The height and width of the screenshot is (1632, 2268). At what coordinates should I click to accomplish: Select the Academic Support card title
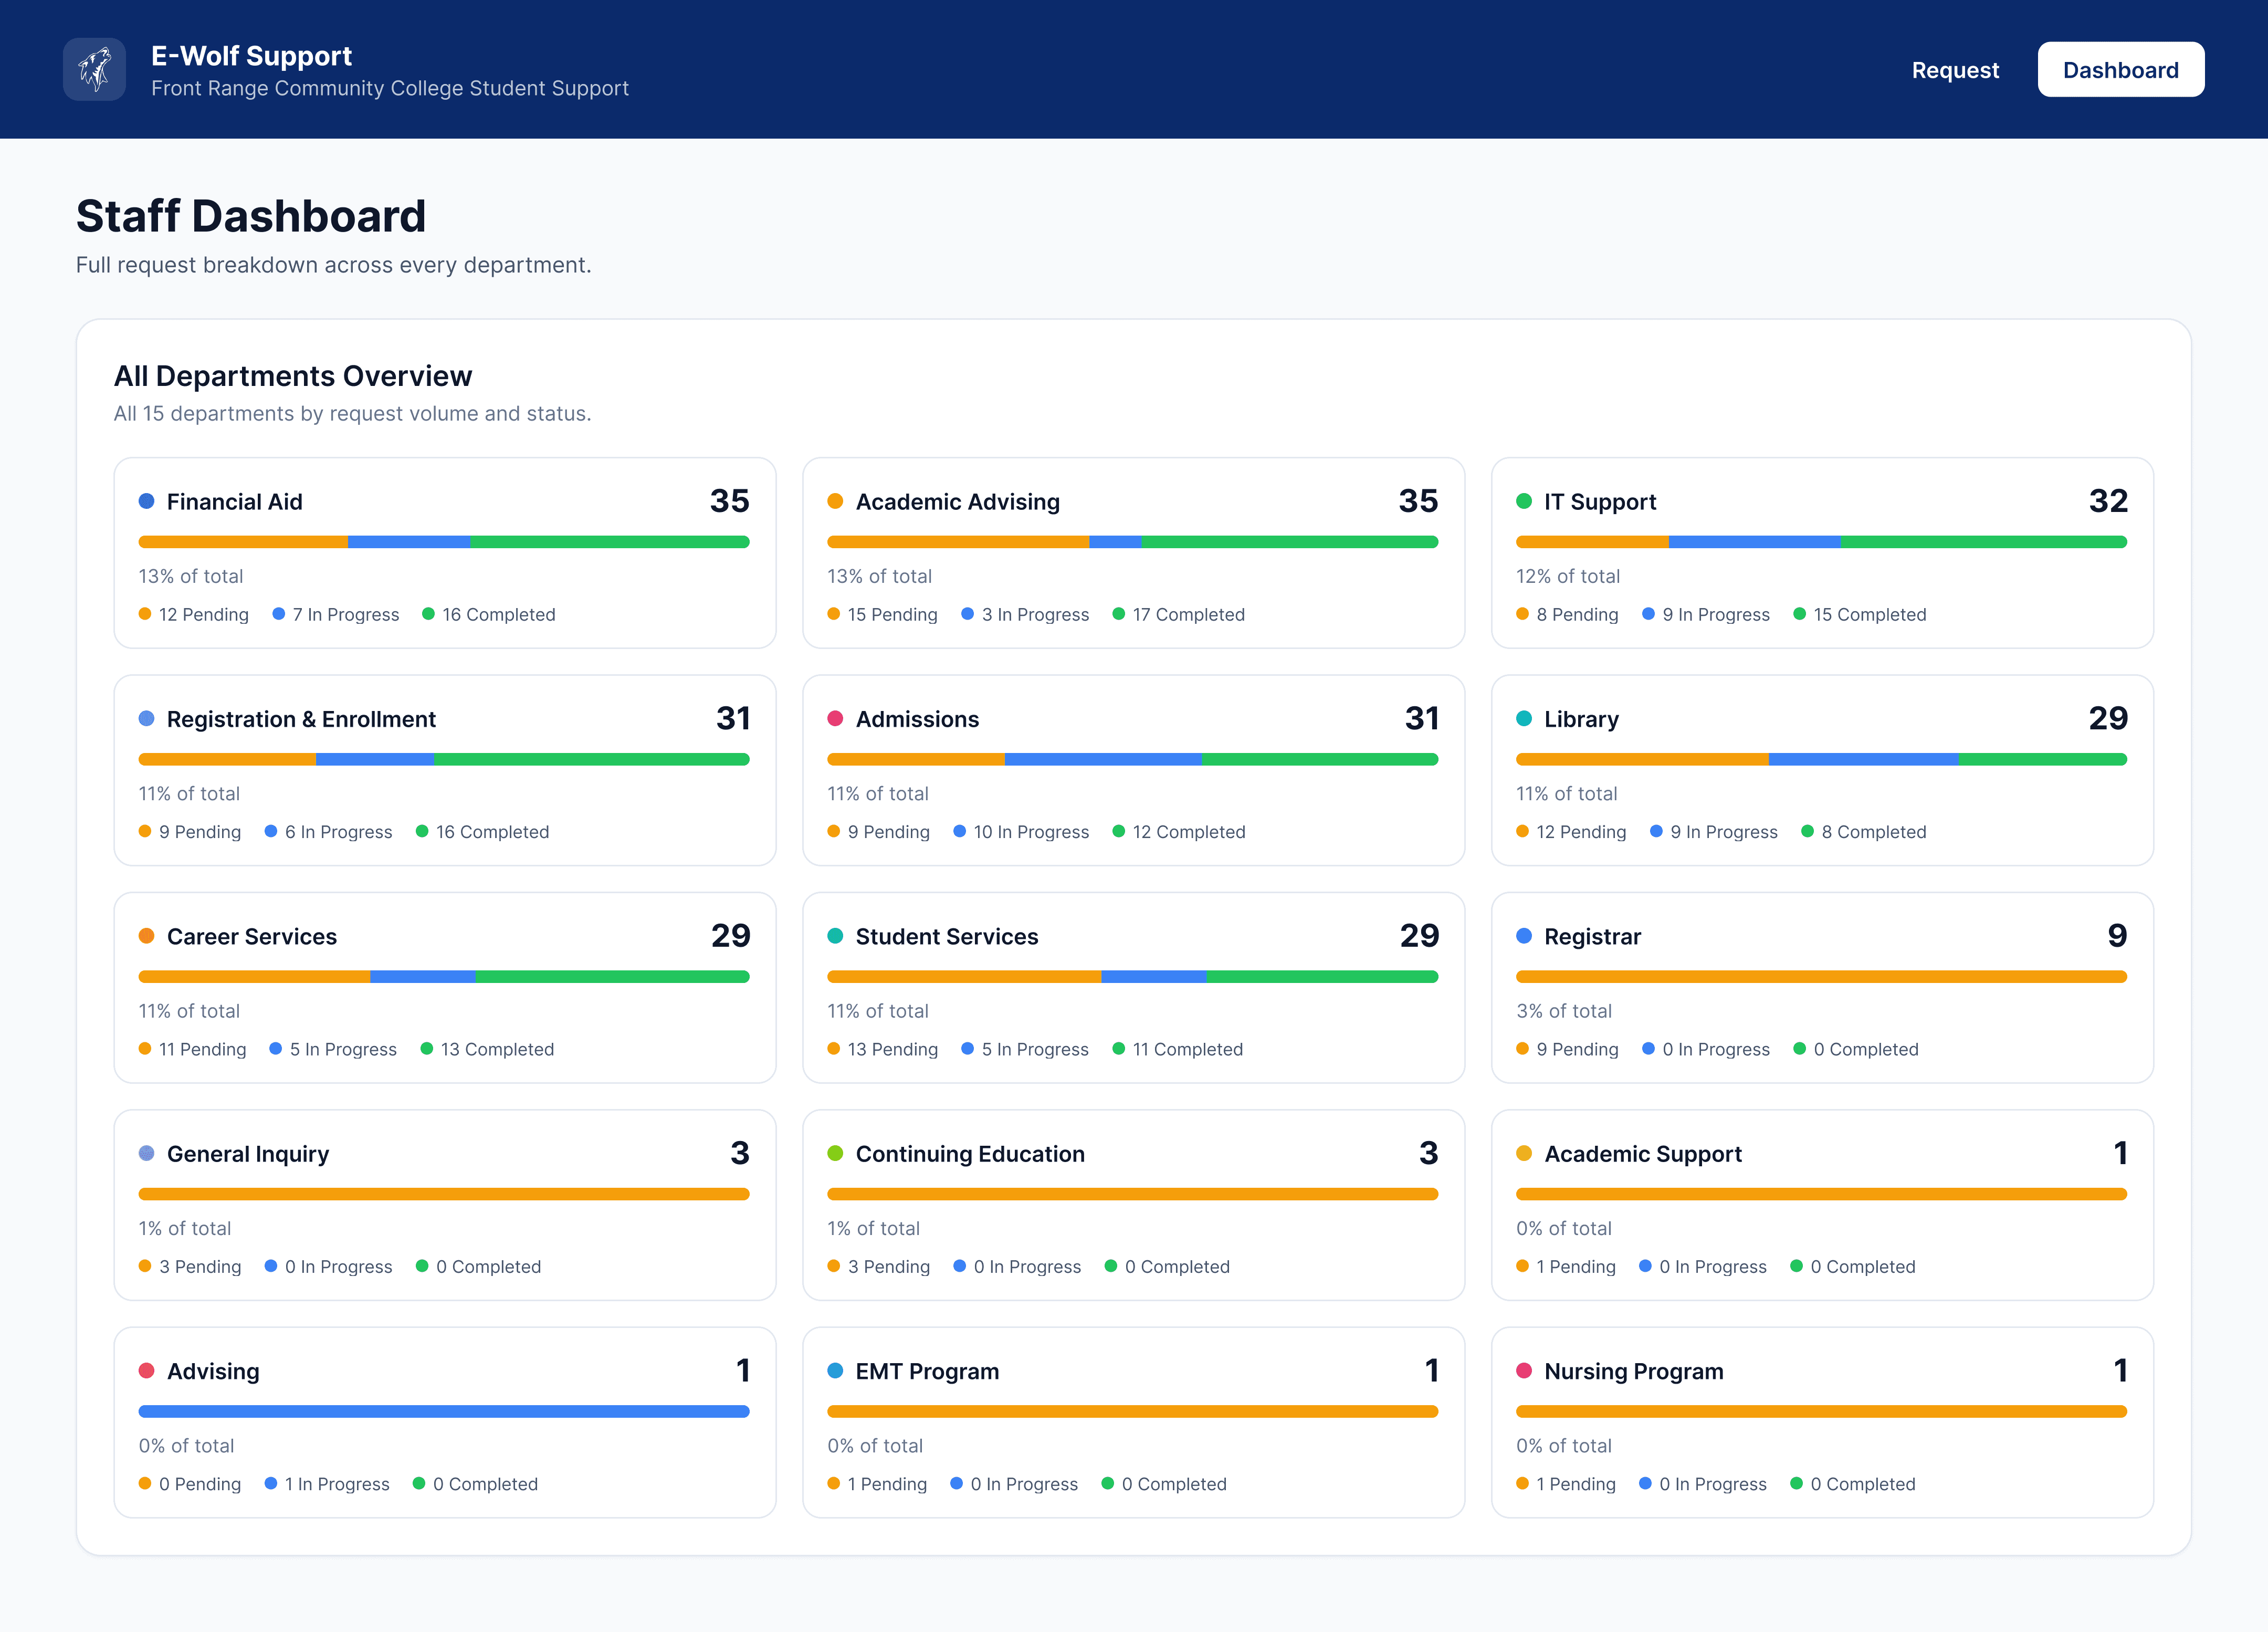coord(1643,1154)
